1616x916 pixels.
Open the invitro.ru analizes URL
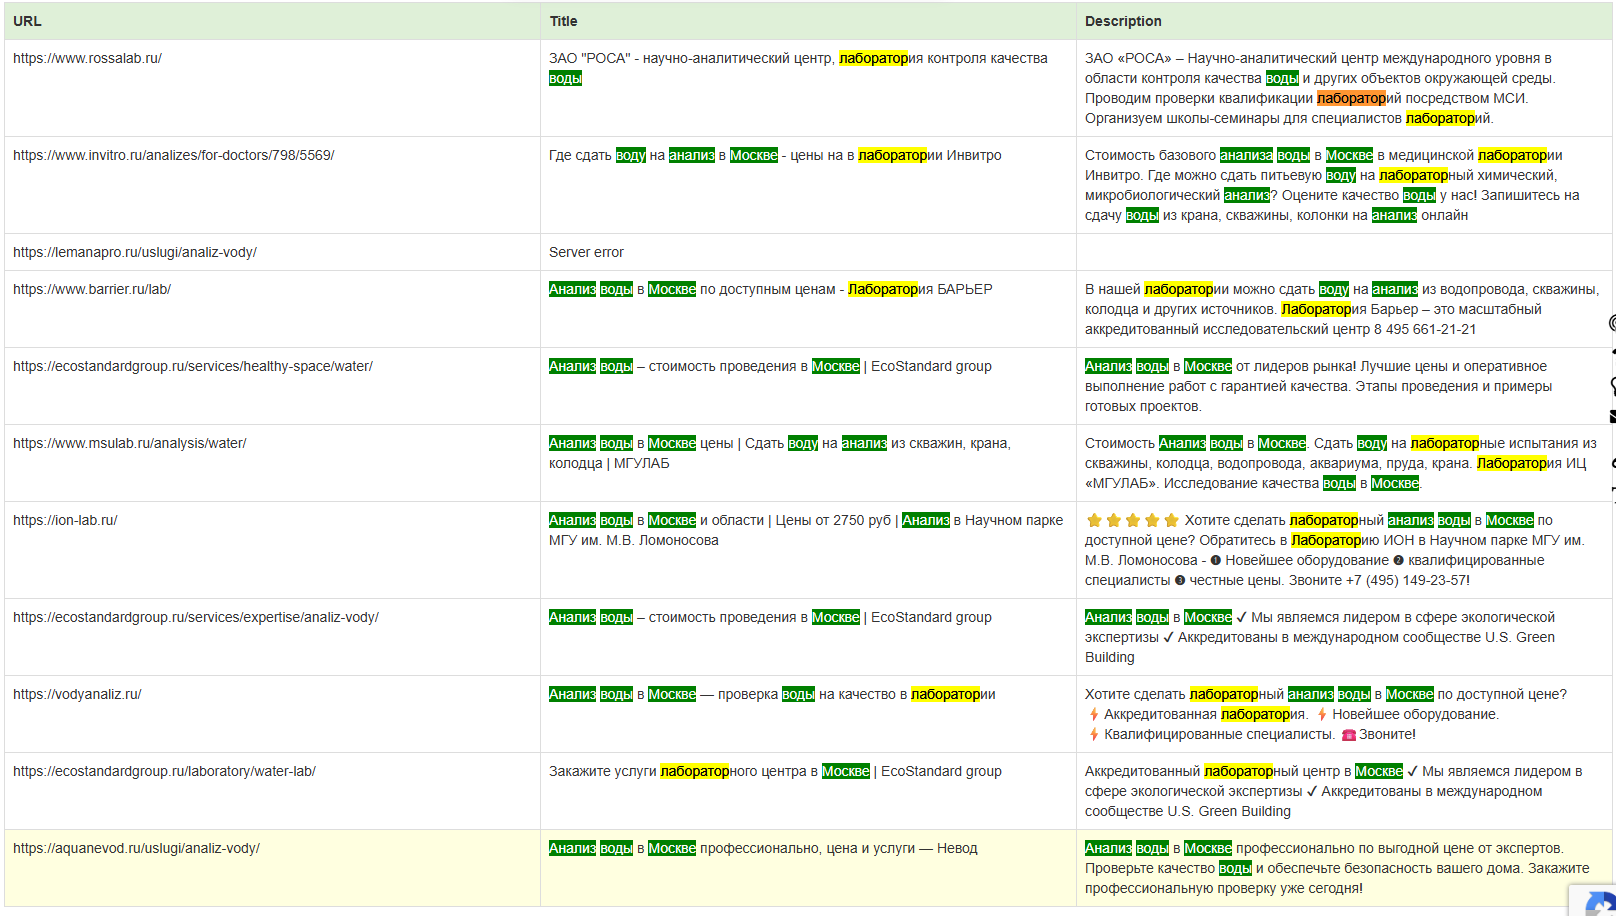pos(173,155)
